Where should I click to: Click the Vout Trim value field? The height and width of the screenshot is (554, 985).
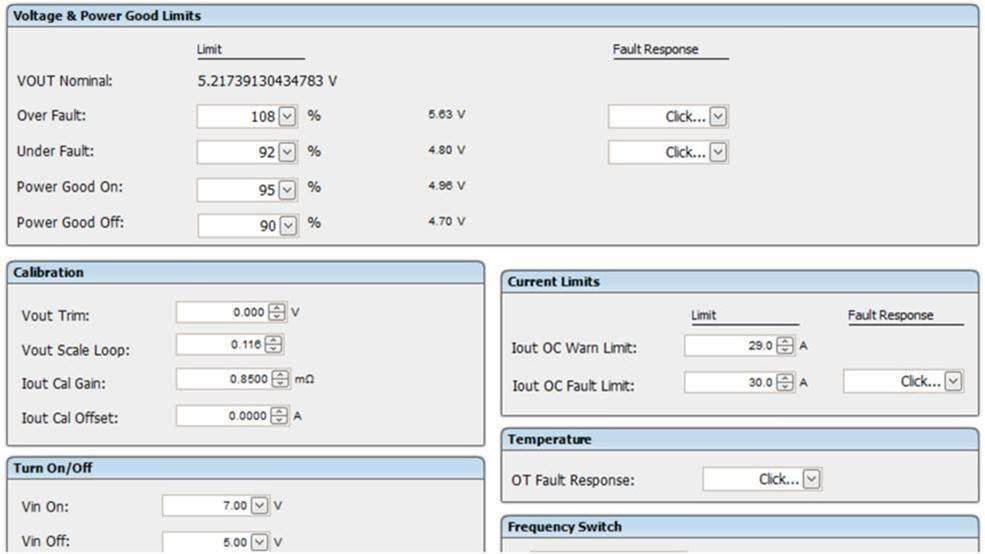(x=223, y=312)
